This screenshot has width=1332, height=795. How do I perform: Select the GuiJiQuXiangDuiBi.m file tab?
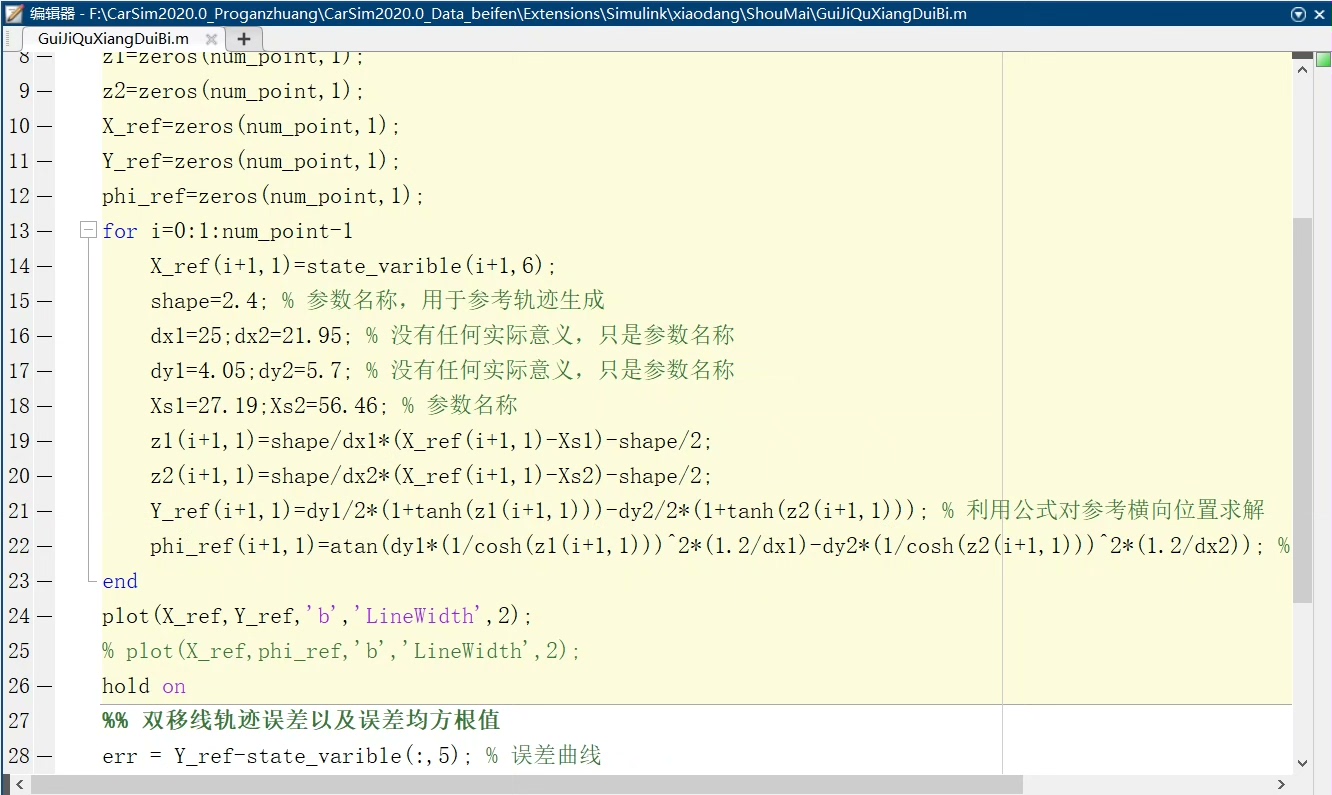tap(113, 39)
